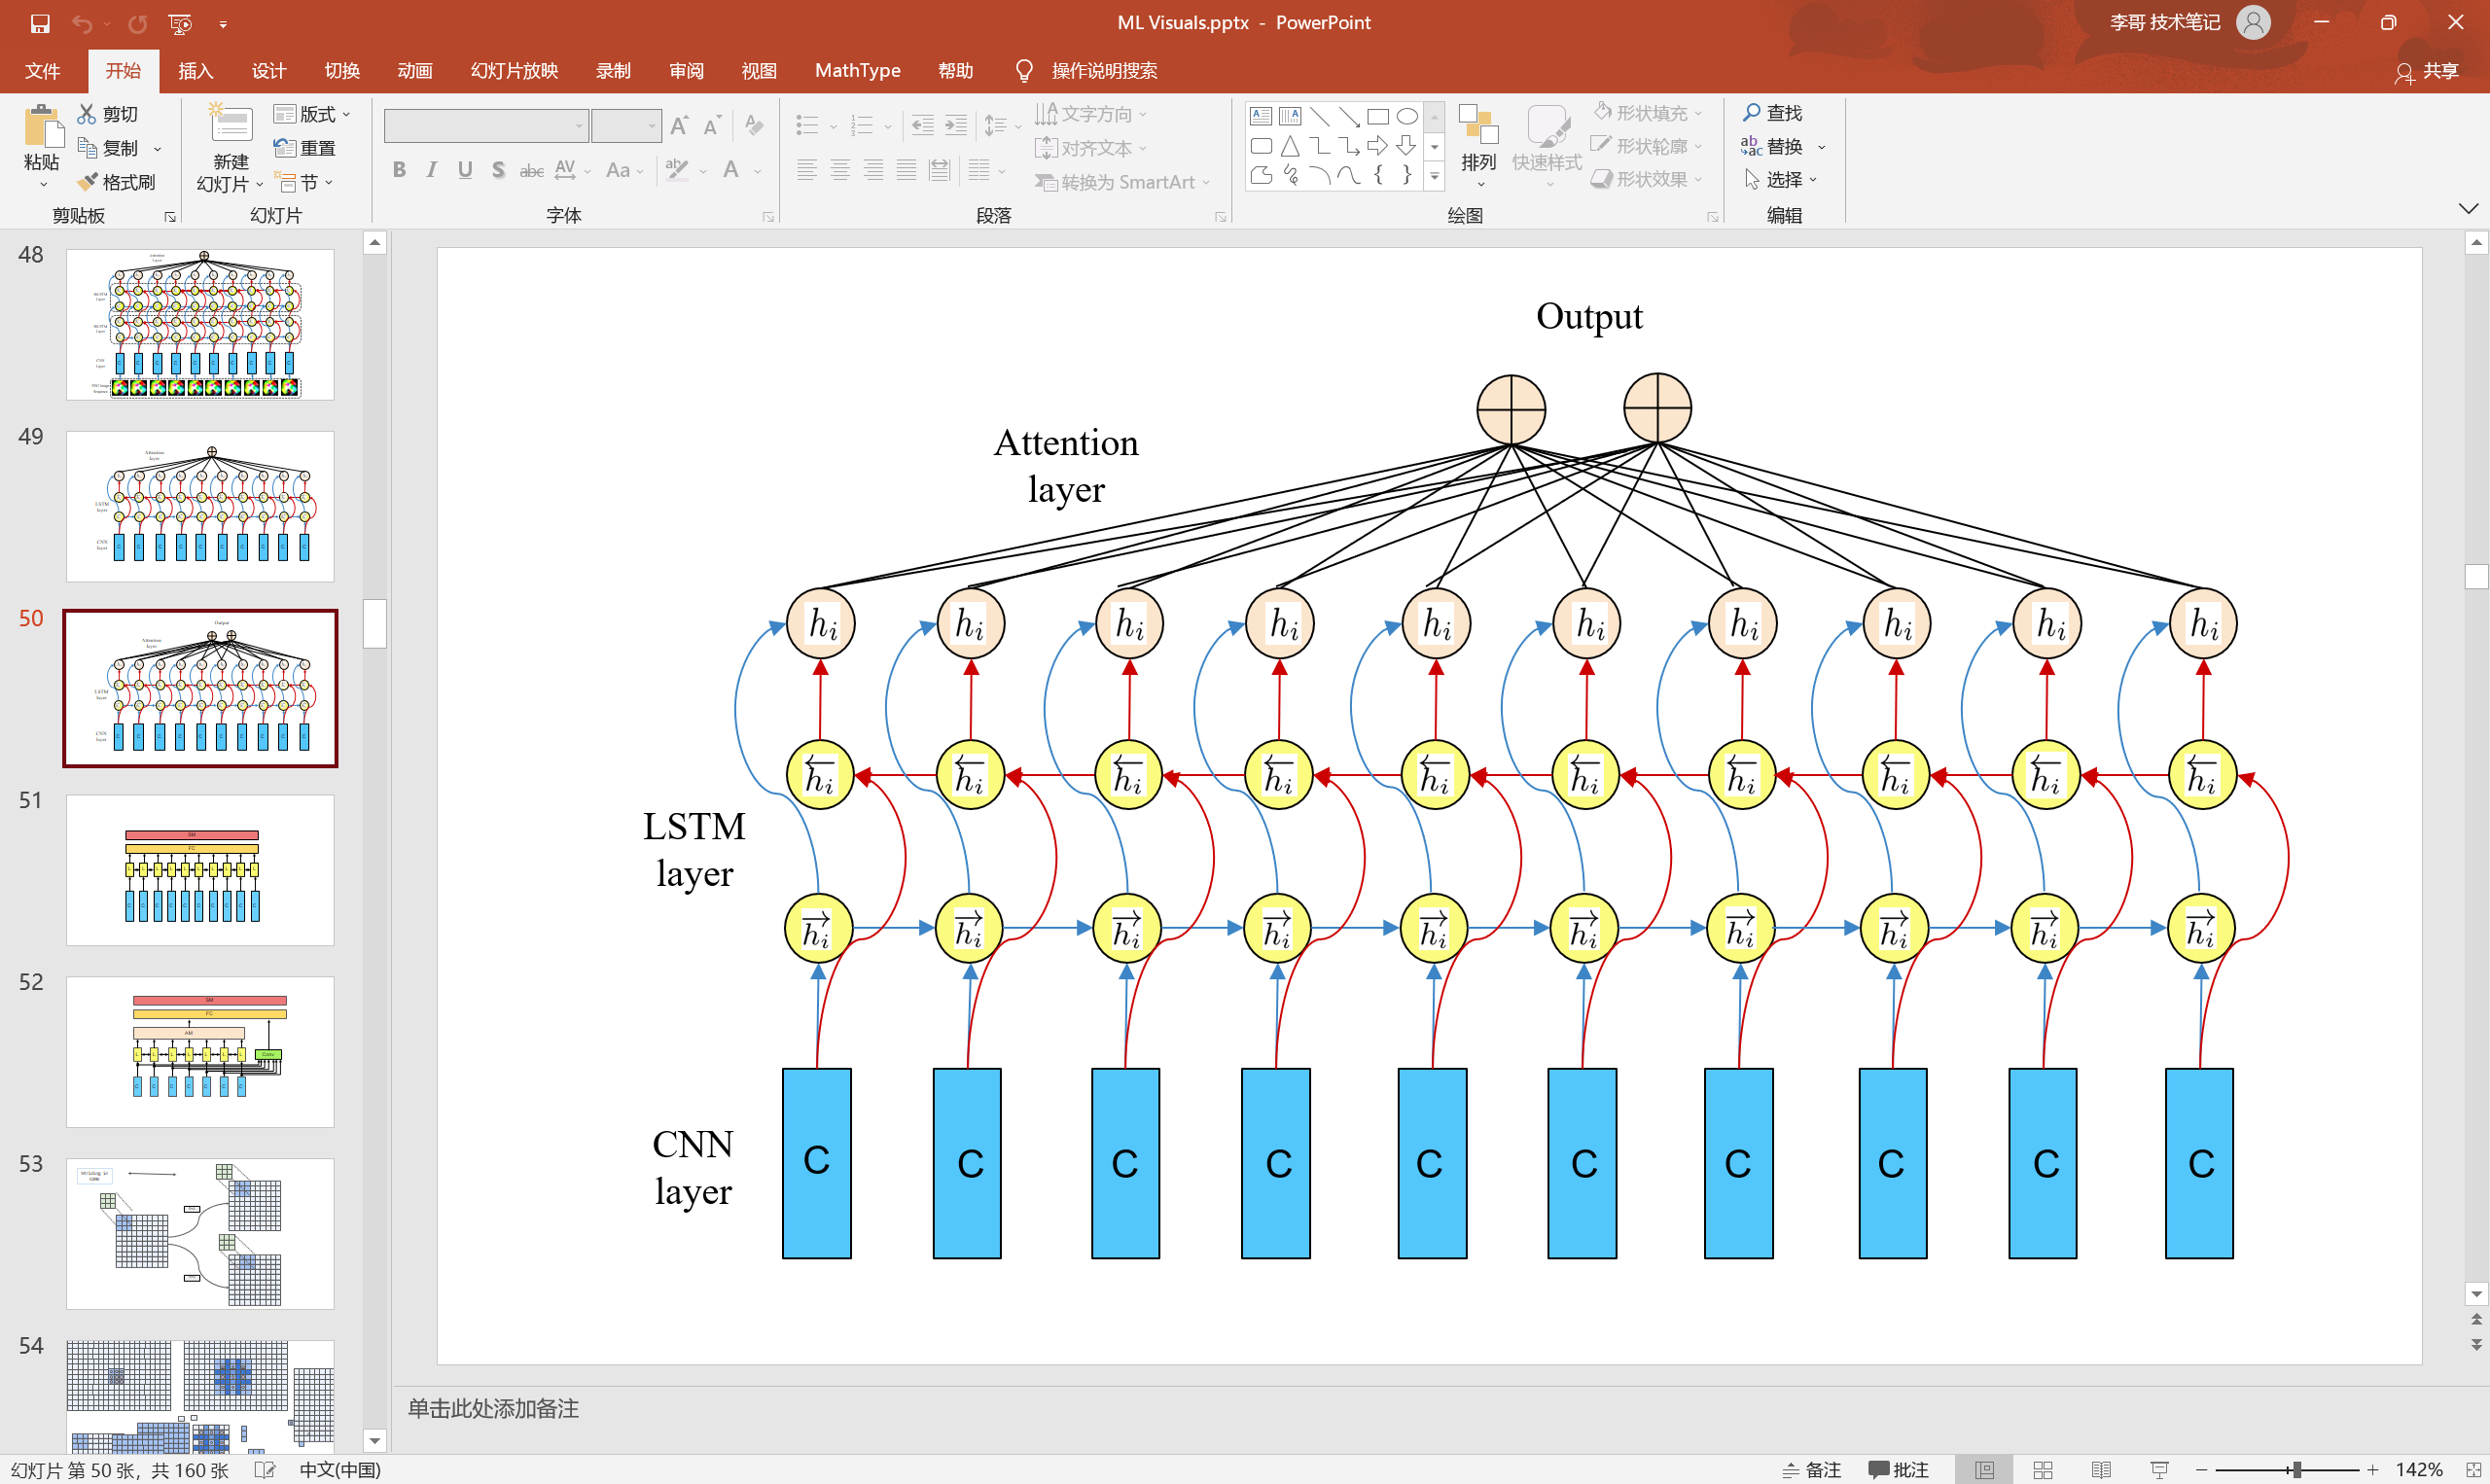Click to add notes (单击此处添加备注)
Image resolution: width=2490 pixels, height=1484 pixels.
493,1408
